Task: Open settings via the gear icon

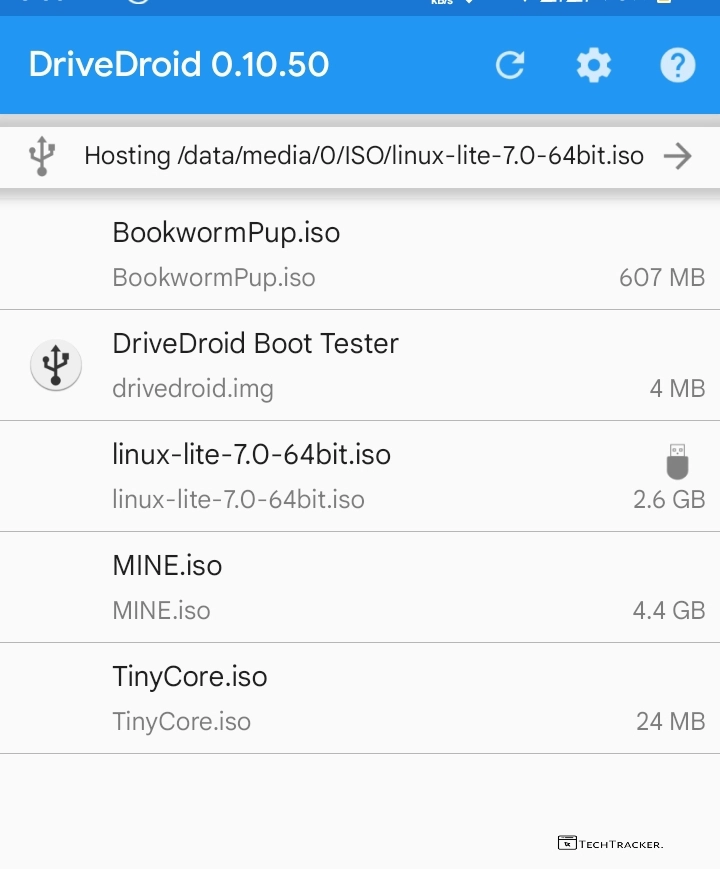Action: (x=593, y=66)
